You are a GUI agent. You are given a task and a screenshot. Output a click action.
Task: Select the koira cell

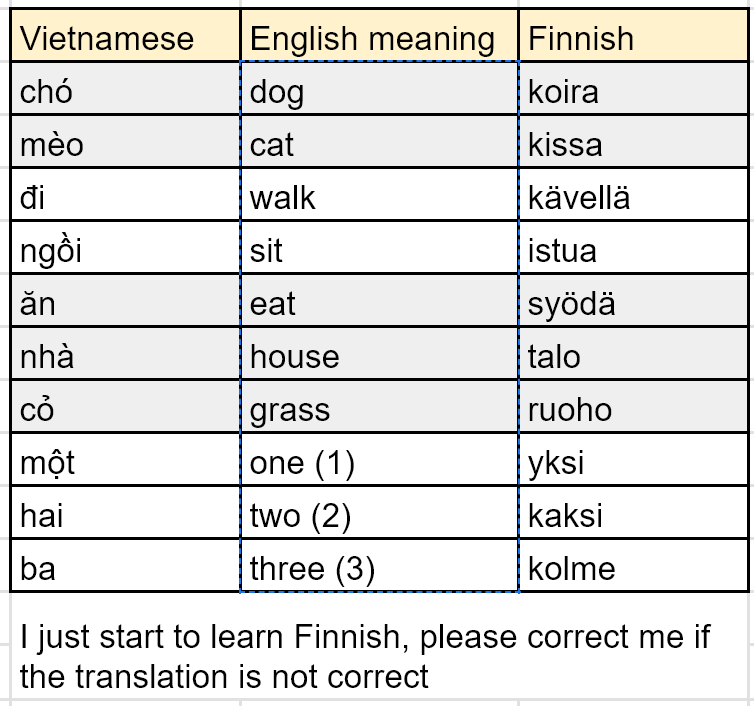[x=633, y=88]
